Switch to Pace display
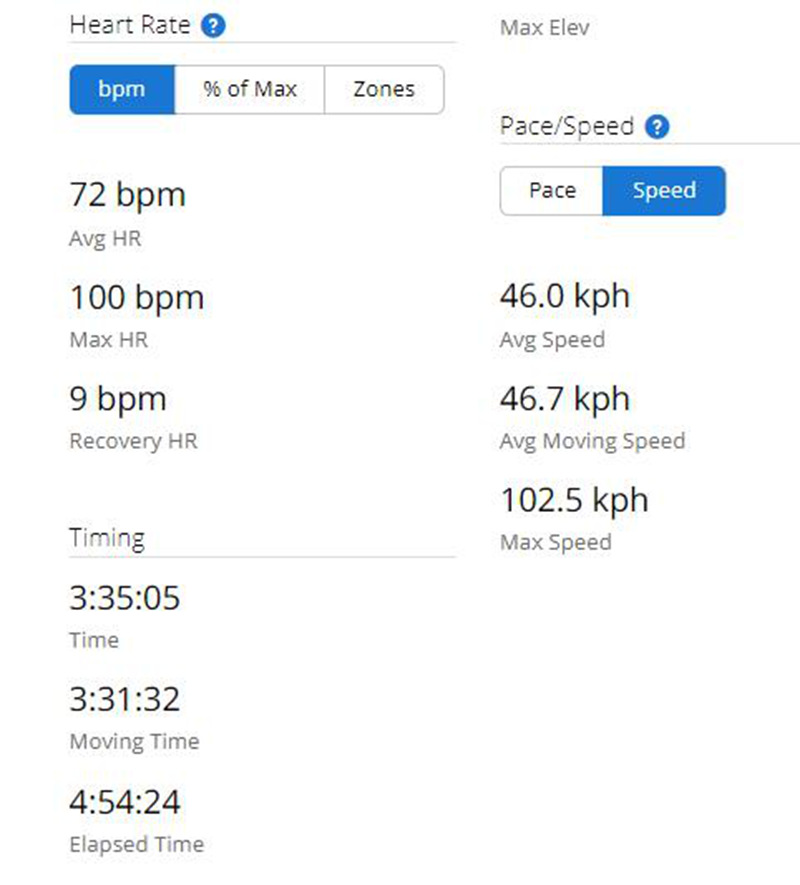The width and height of the screenshot is (800, 885). pos(552,191)
